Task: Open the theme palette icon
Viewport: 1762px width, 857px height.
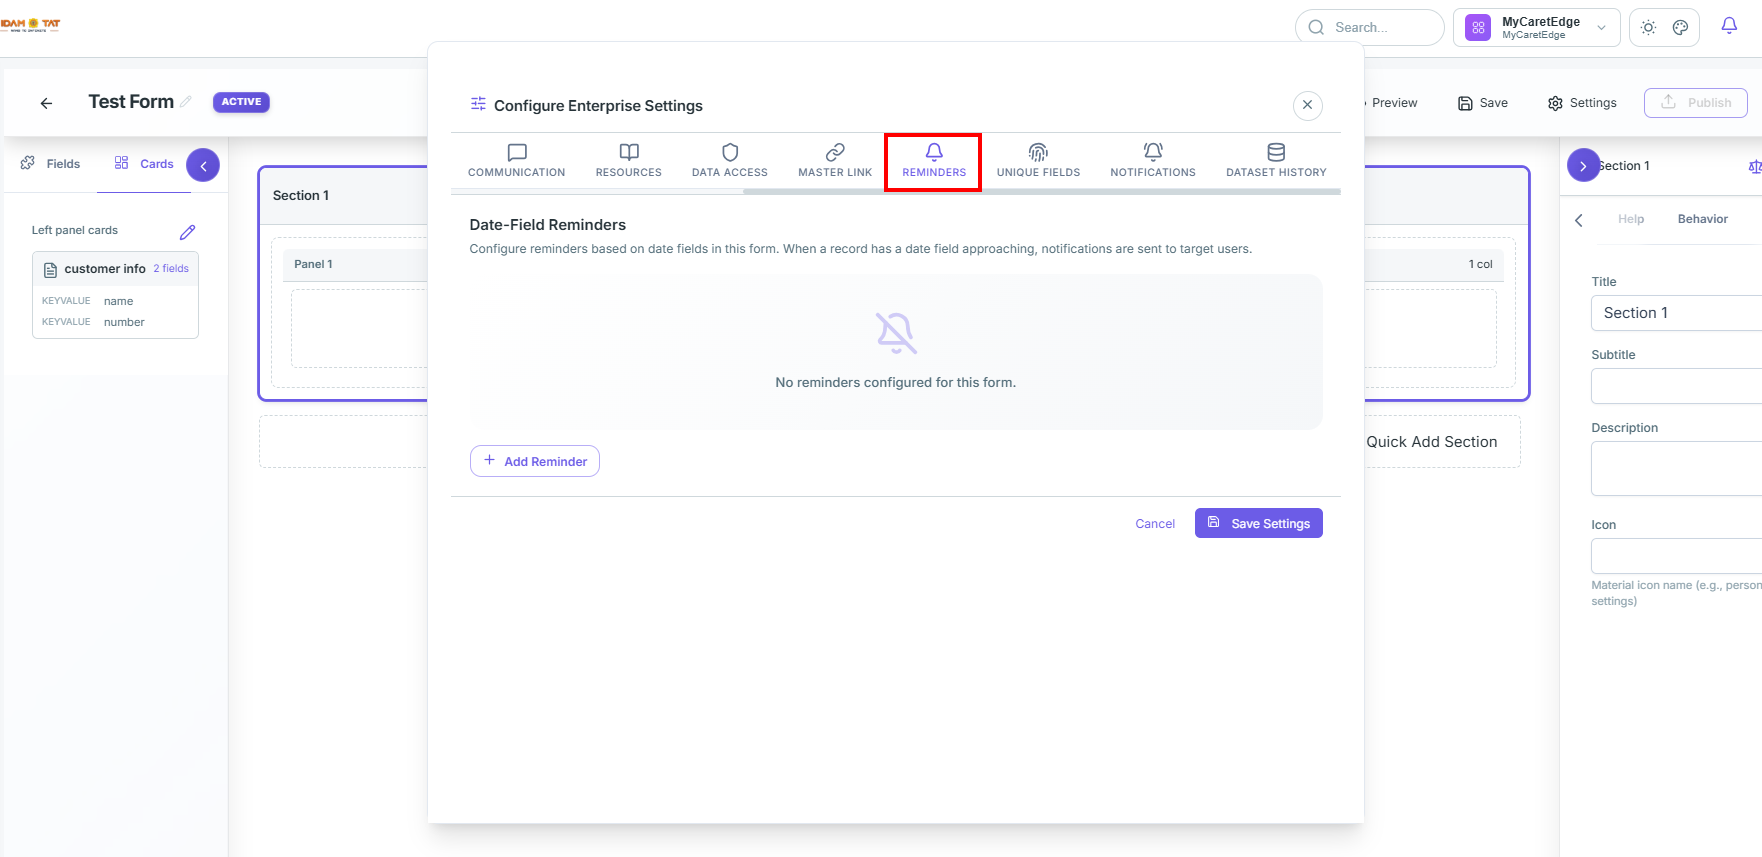Action: point(1681,28)
